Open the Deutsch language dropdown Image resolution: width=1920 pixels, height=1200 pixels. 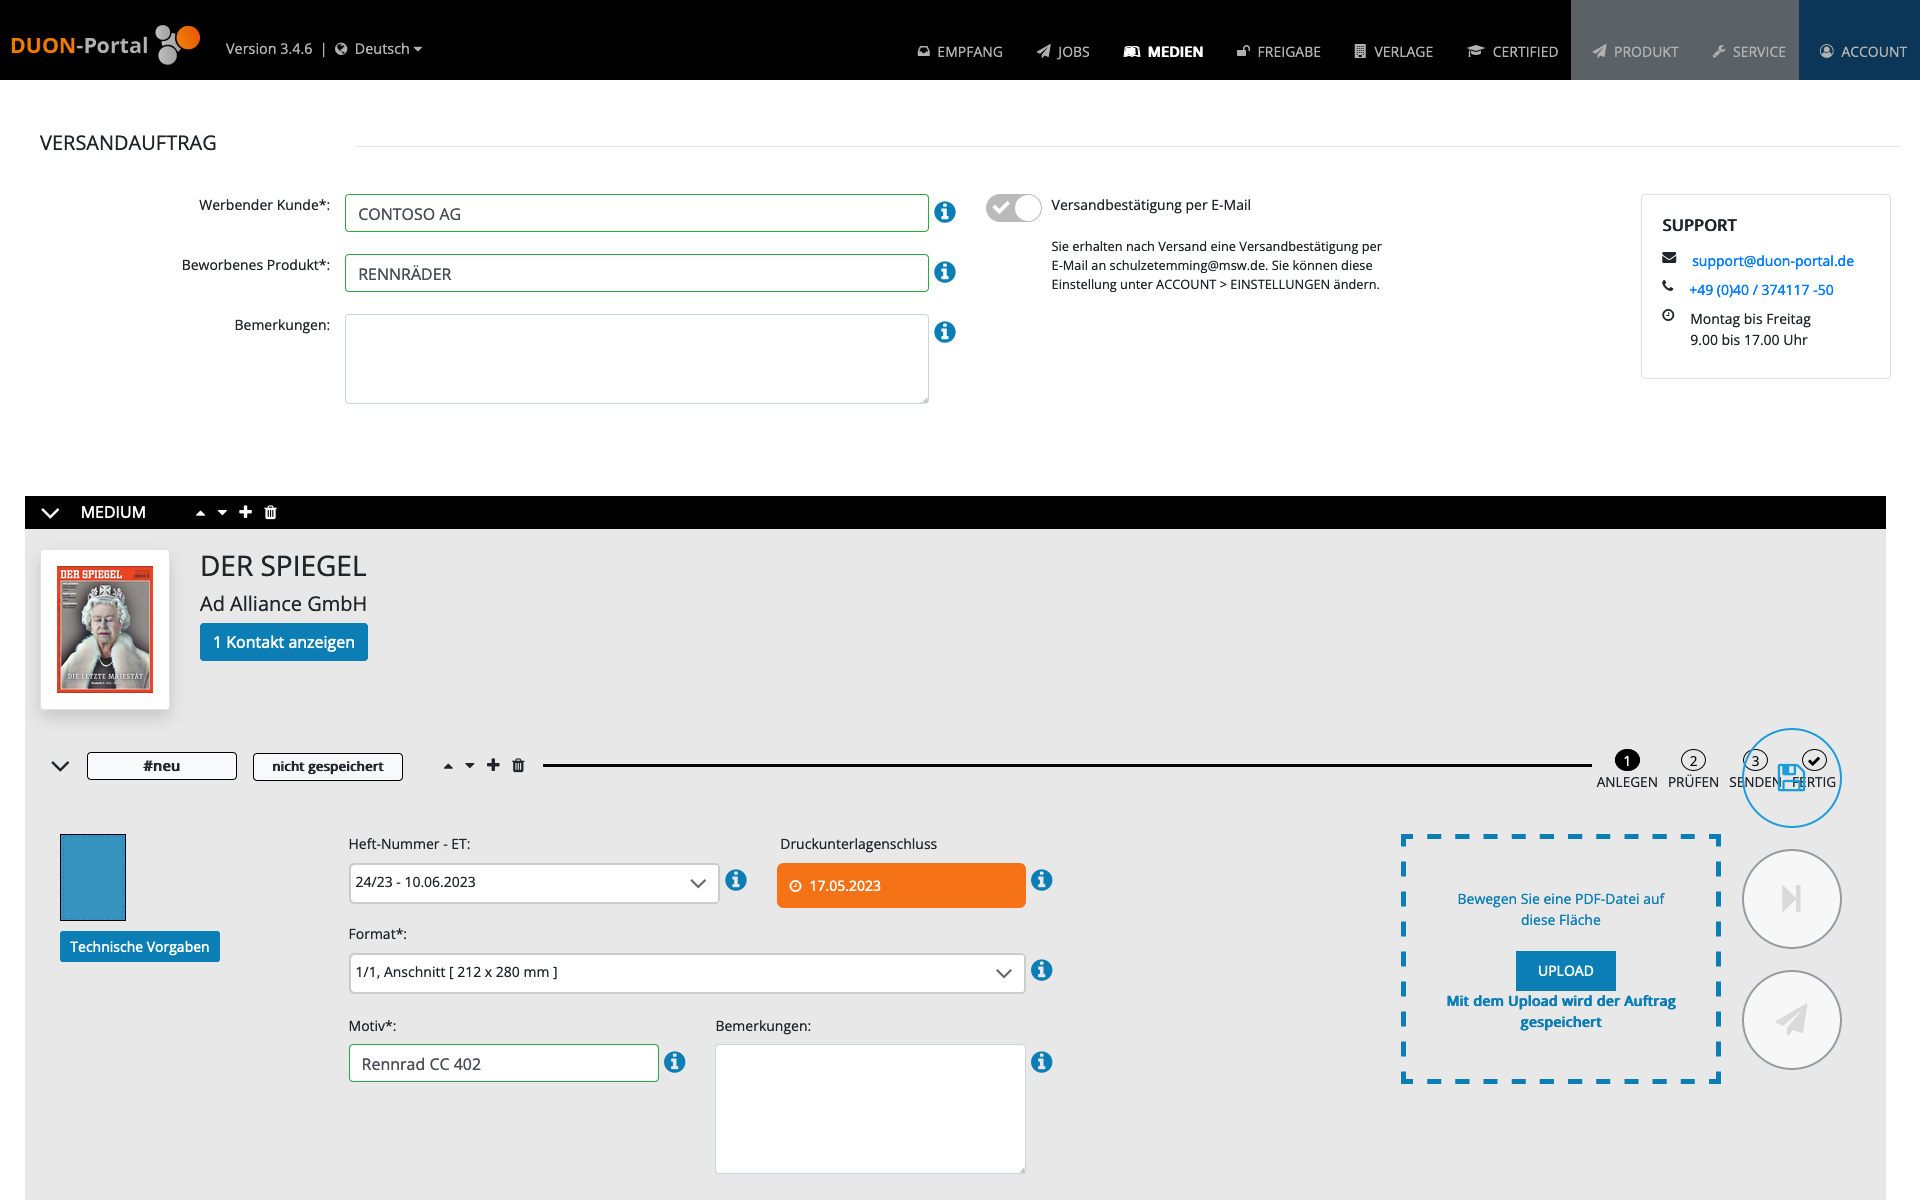tap(379, 49)
